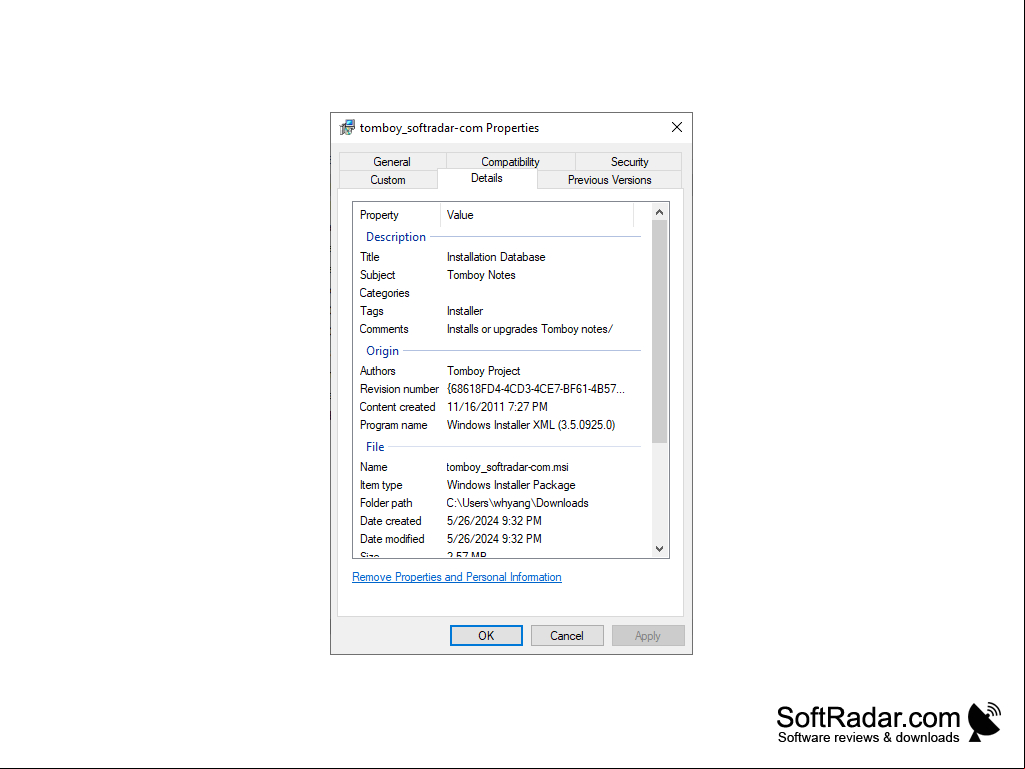Image resolution: width=1025 pixels, height=769 pixels.
Task: Click the Comments value 'Installs or upgrades Tomboy notes/'
Action: [529, 329]
